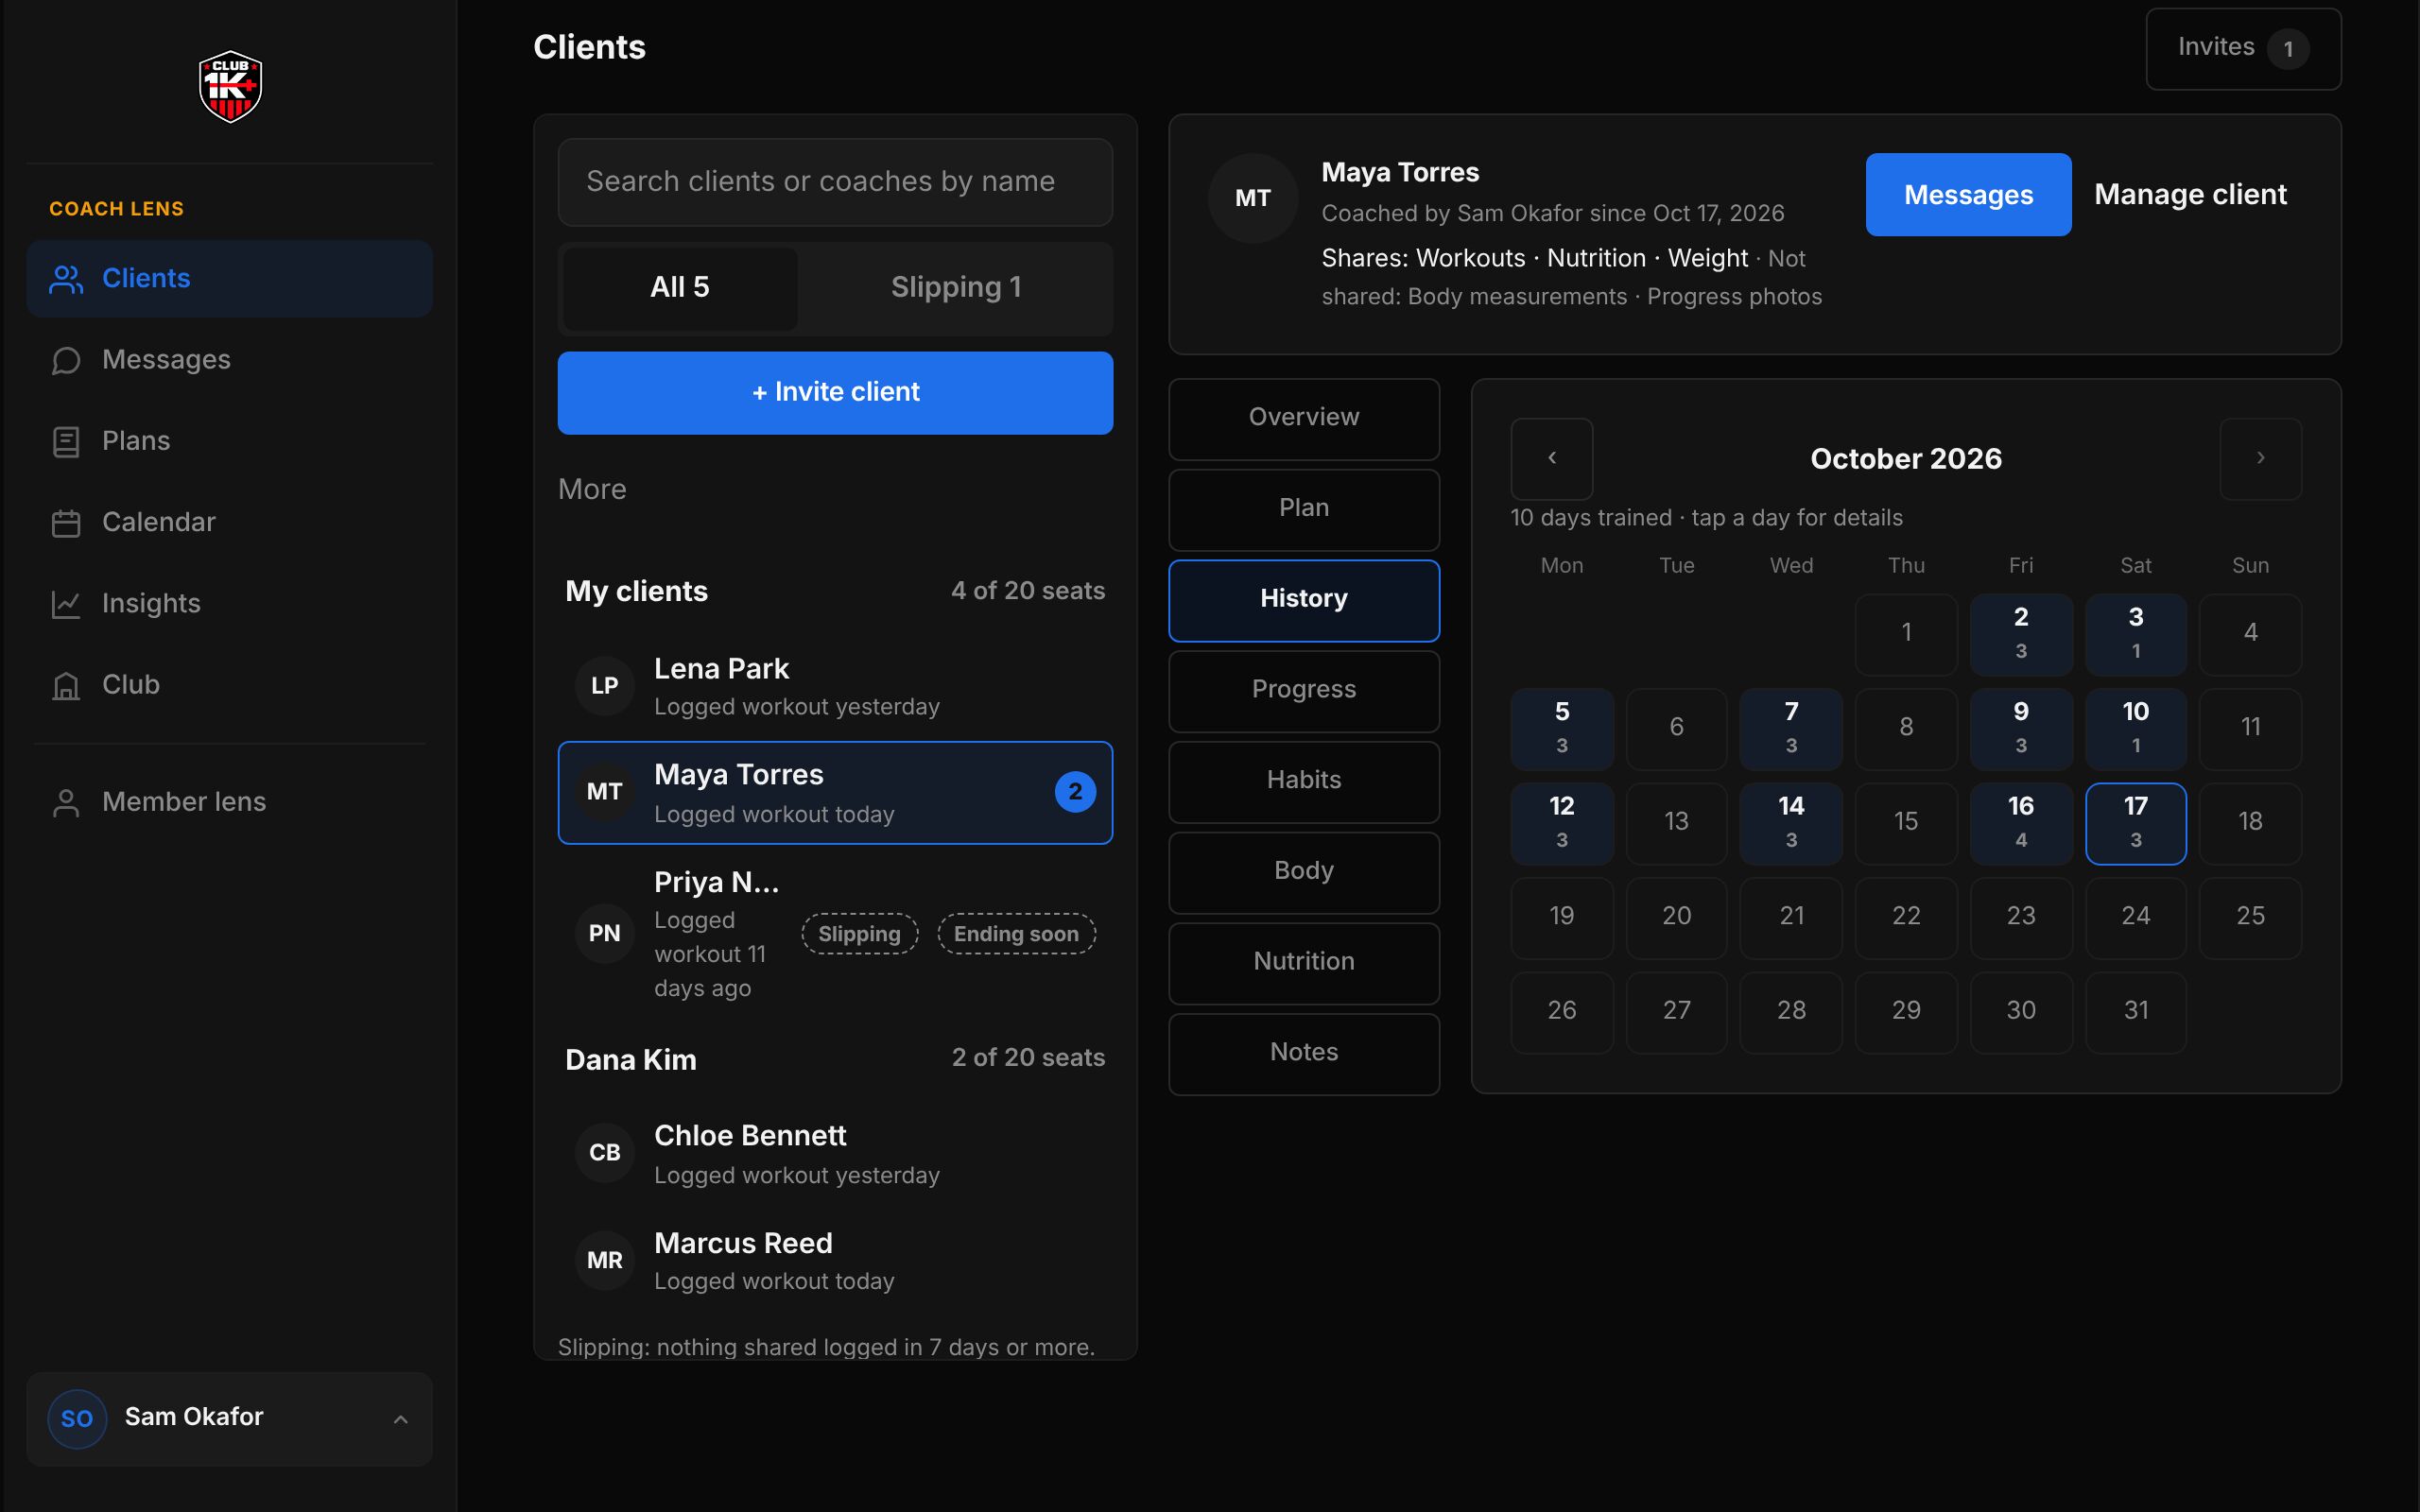Go to the previous month in the calendar
Viewport: 2420px width, 1512px height.
pyautogui.click(x=1551, y=458)
